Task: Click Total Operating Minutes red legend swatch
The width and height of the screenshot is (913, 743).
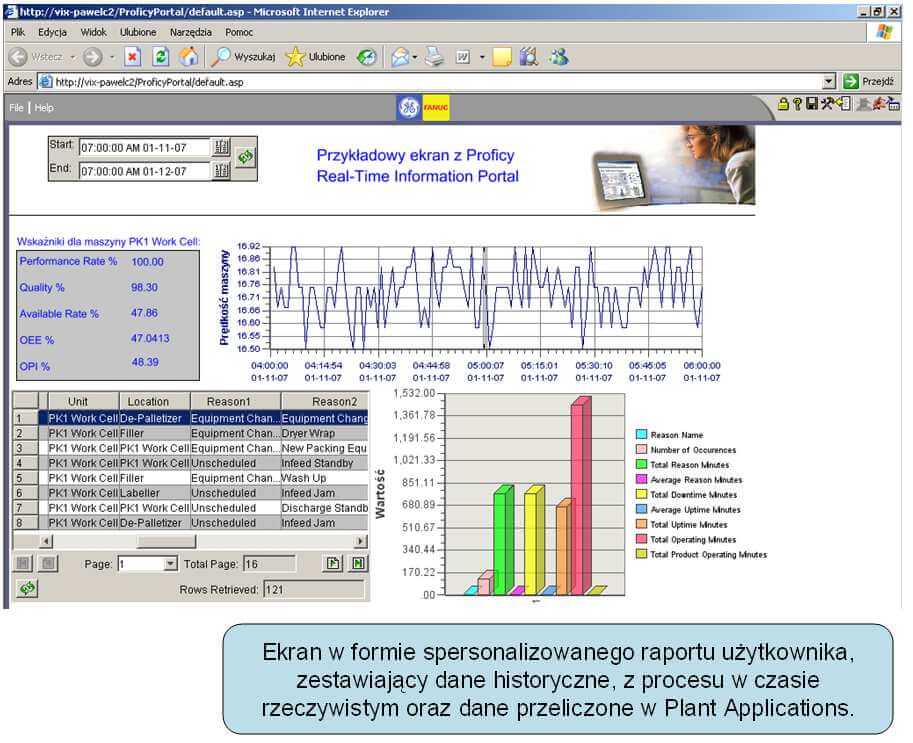Action: (642, 539)
